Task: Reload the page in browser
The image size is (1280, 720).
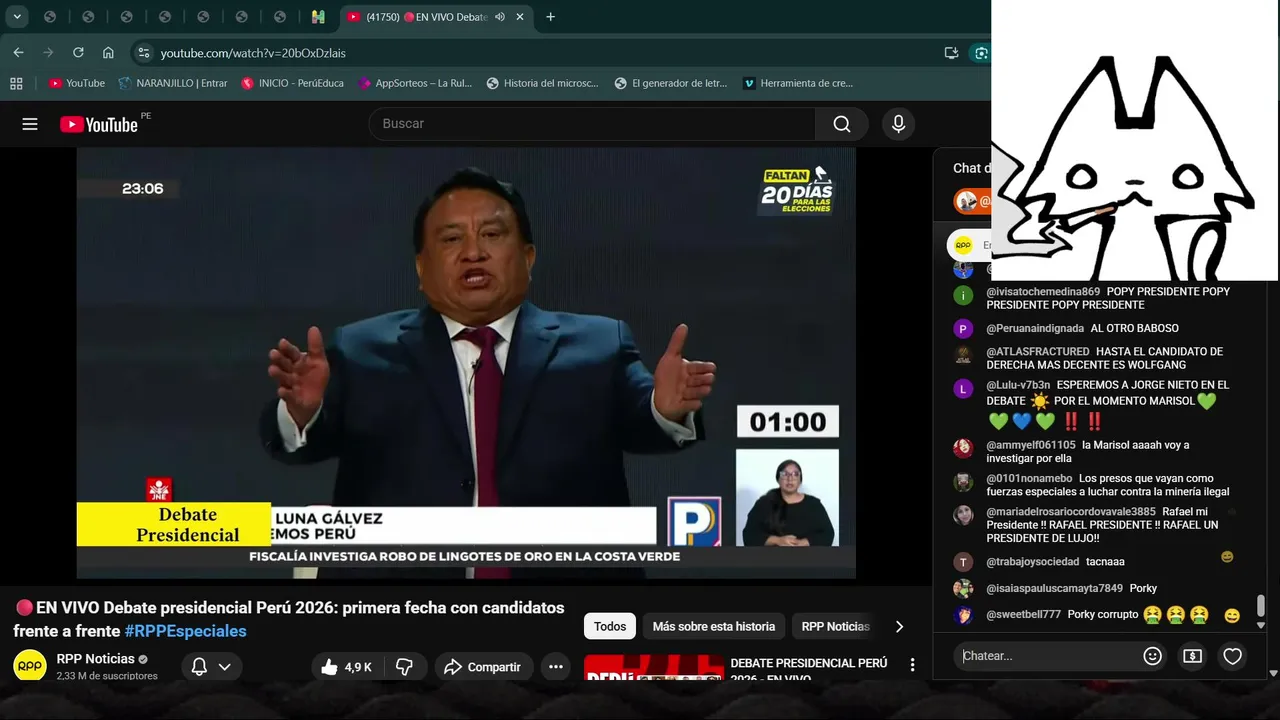Action: click(x=78, y=53)
